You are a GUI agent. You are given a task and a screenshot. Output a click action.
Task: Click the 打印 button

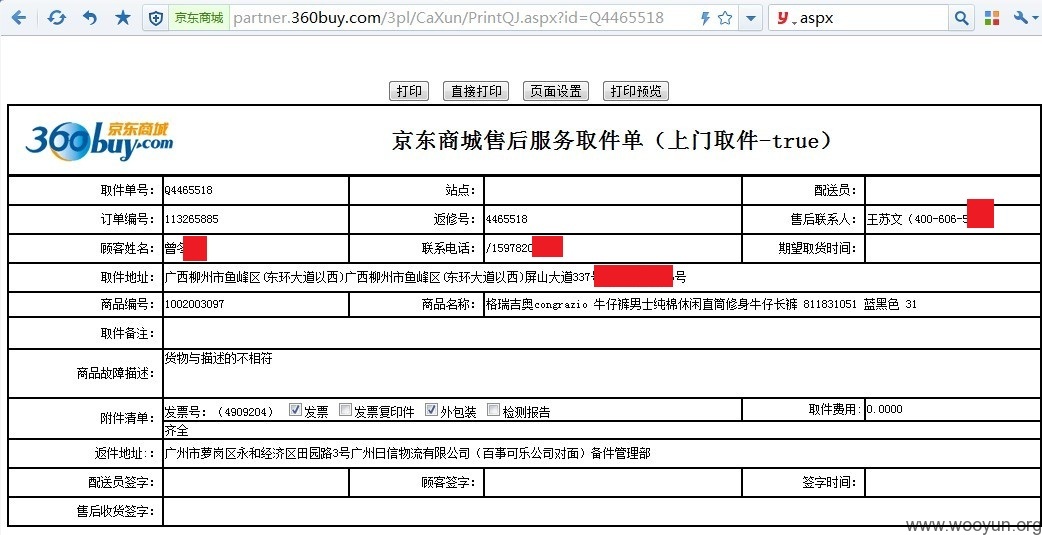tap(409, 91)
